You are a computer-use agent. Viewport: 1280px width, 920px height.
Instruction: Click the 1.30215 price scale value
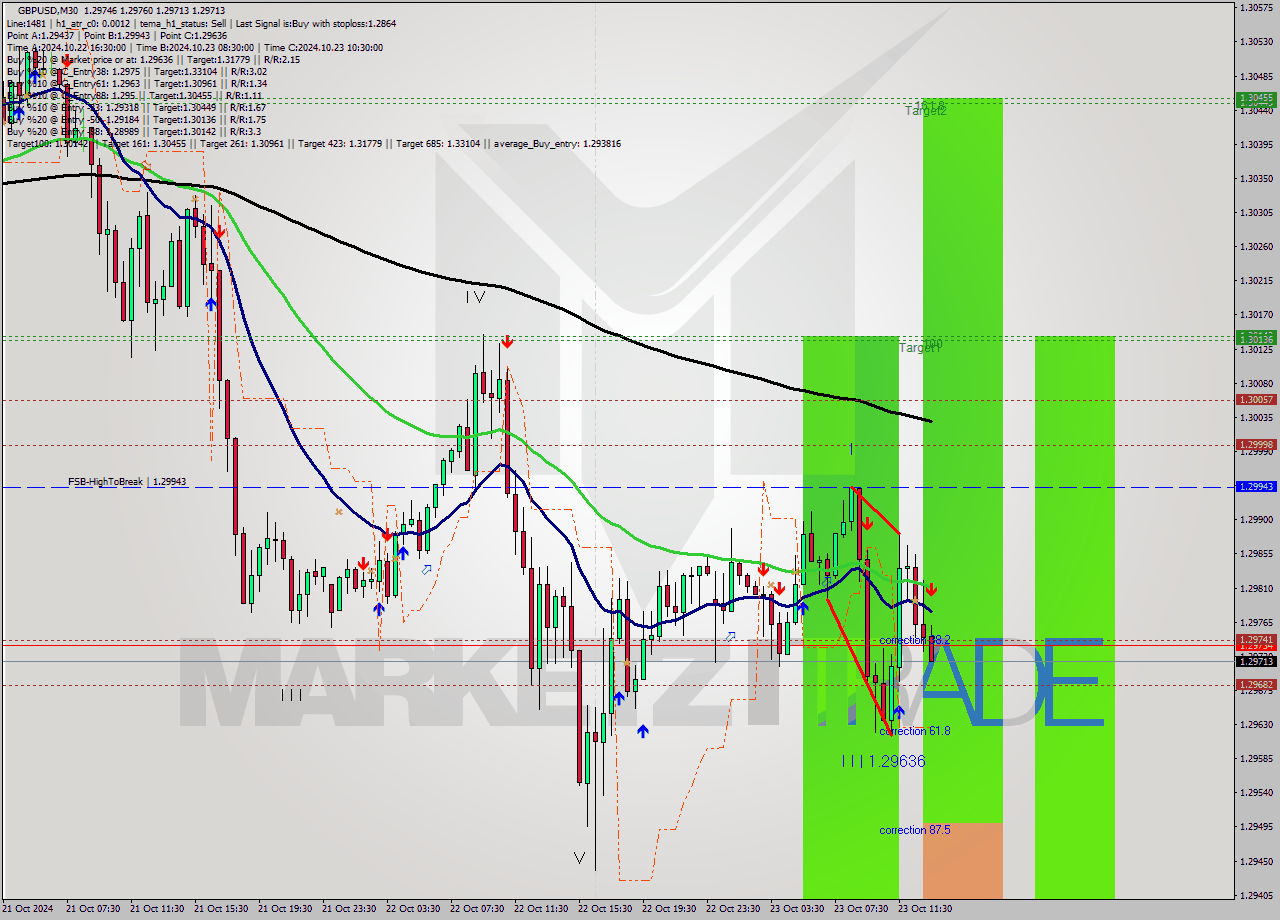(x=1256, y=280)
